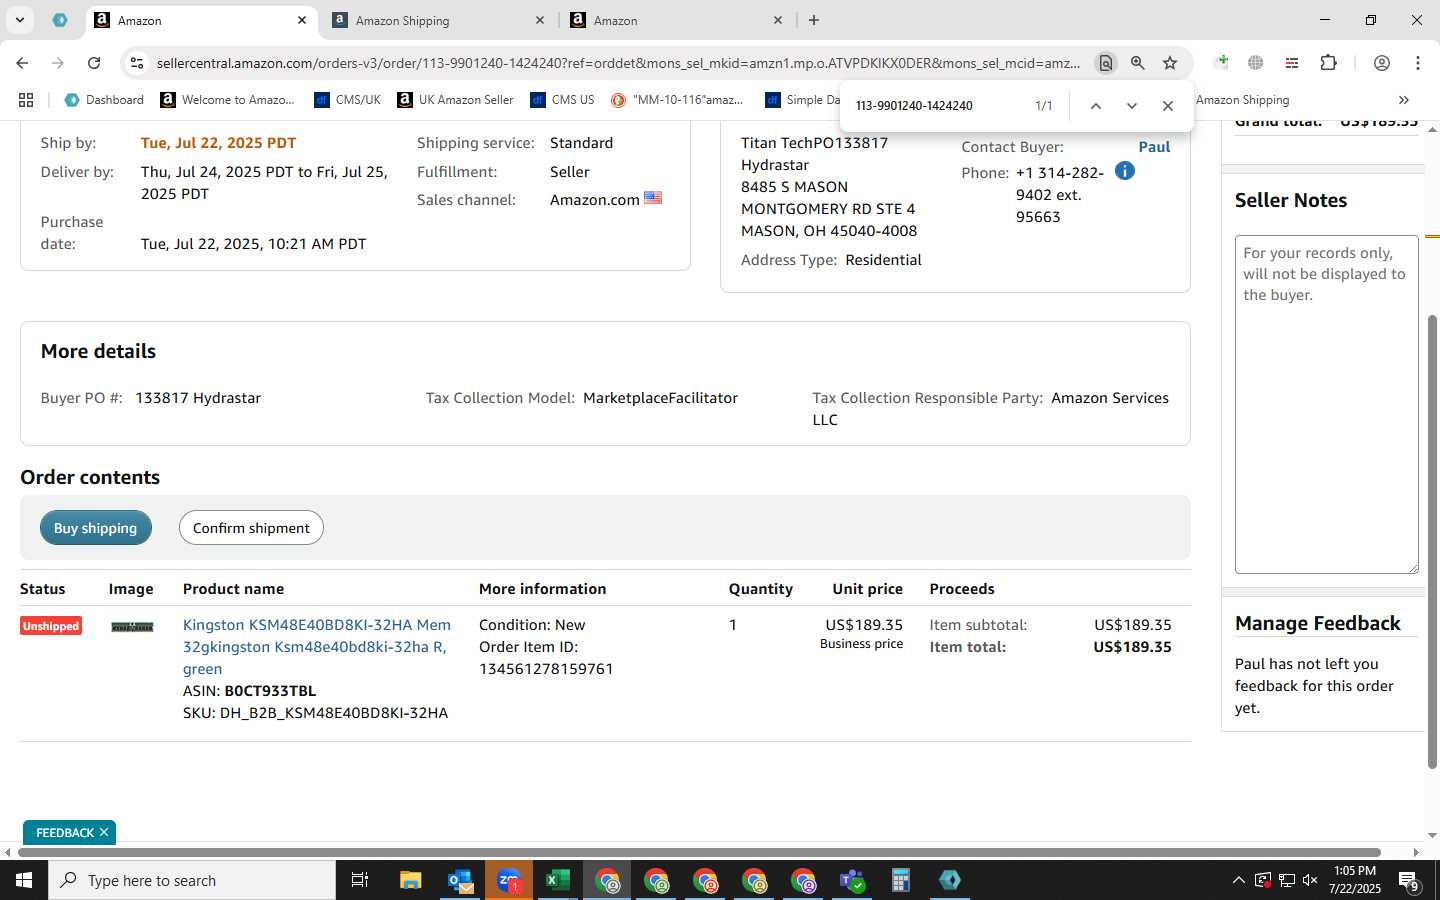Close the find-in-page bar
Screen dimensions: 1440x900
1168,106
